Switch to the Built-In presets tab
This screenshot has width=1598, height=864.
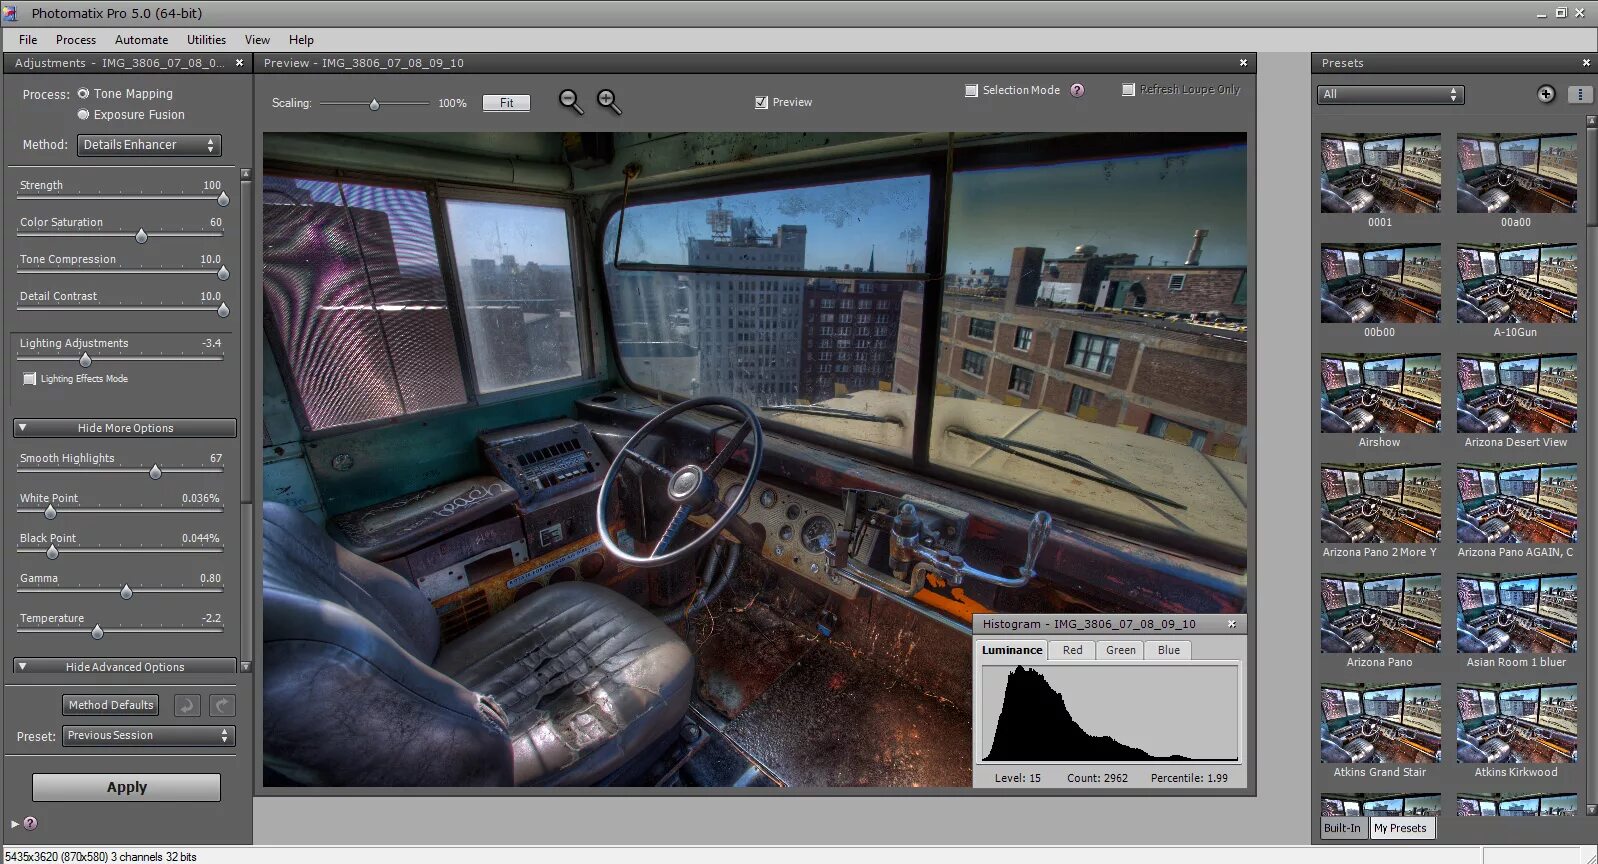(1342, 828)
